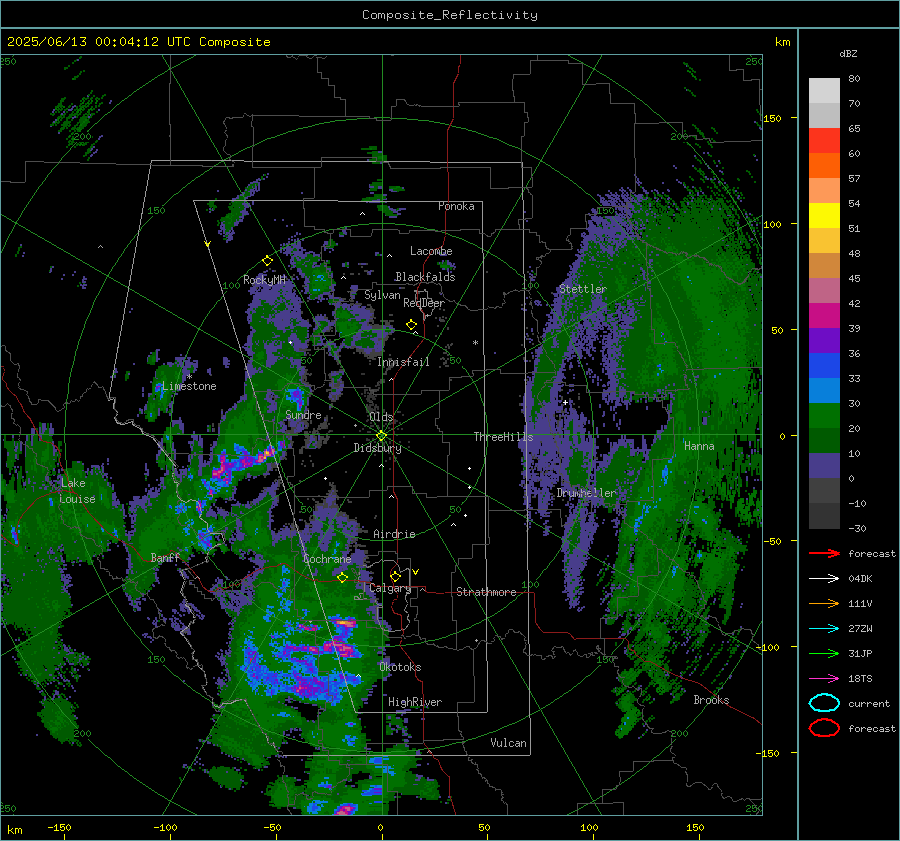Click the Limestone label
This screenshot has height=841, width=900.
189,386
